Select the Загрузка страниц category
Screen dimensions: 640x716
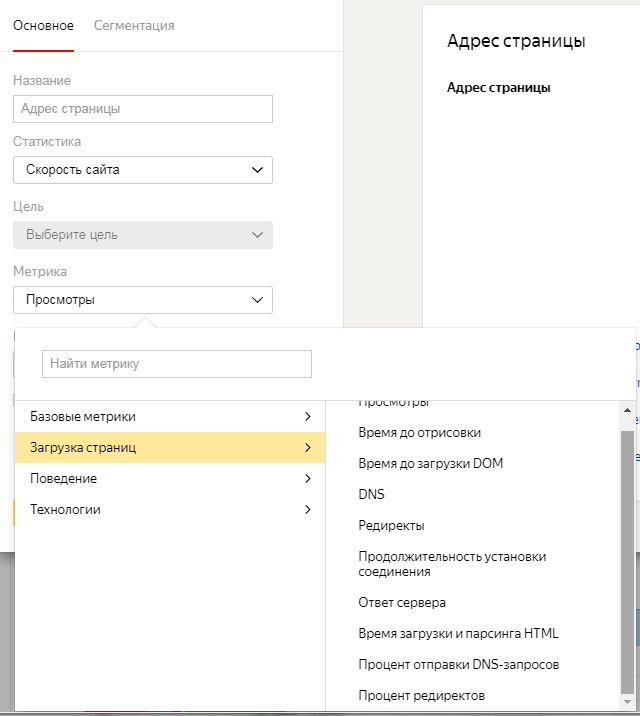coord(170,447)
